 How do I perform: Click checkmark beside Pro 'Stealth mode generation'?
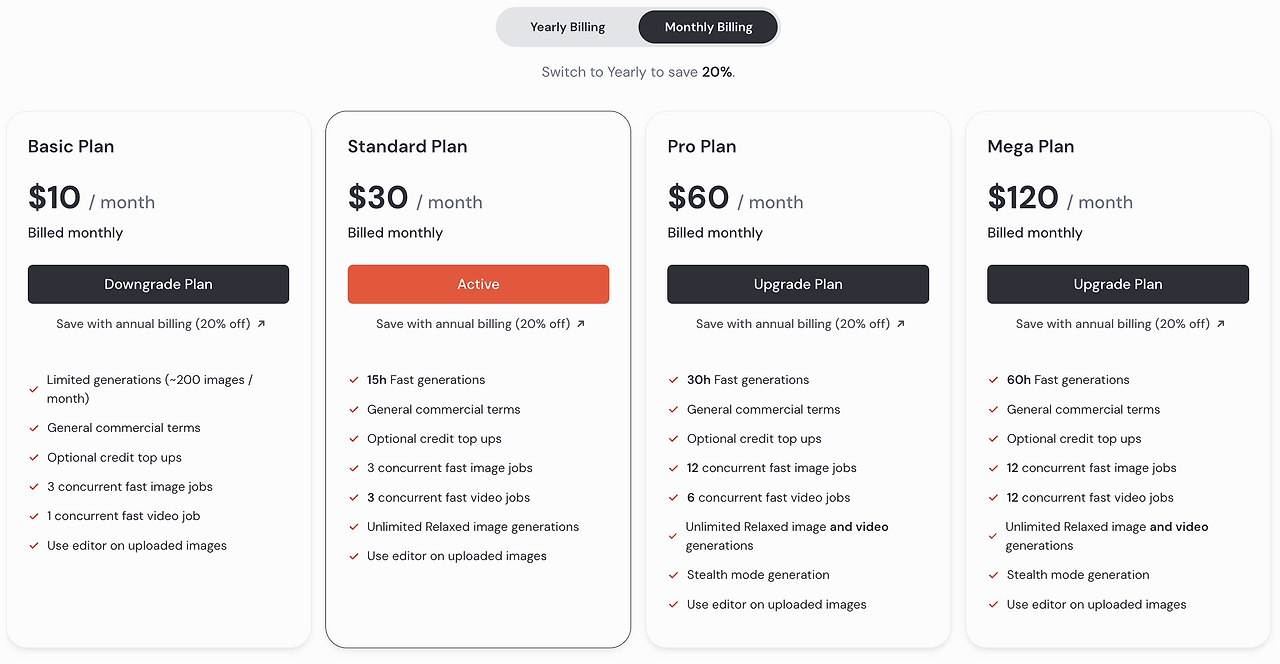674,575
